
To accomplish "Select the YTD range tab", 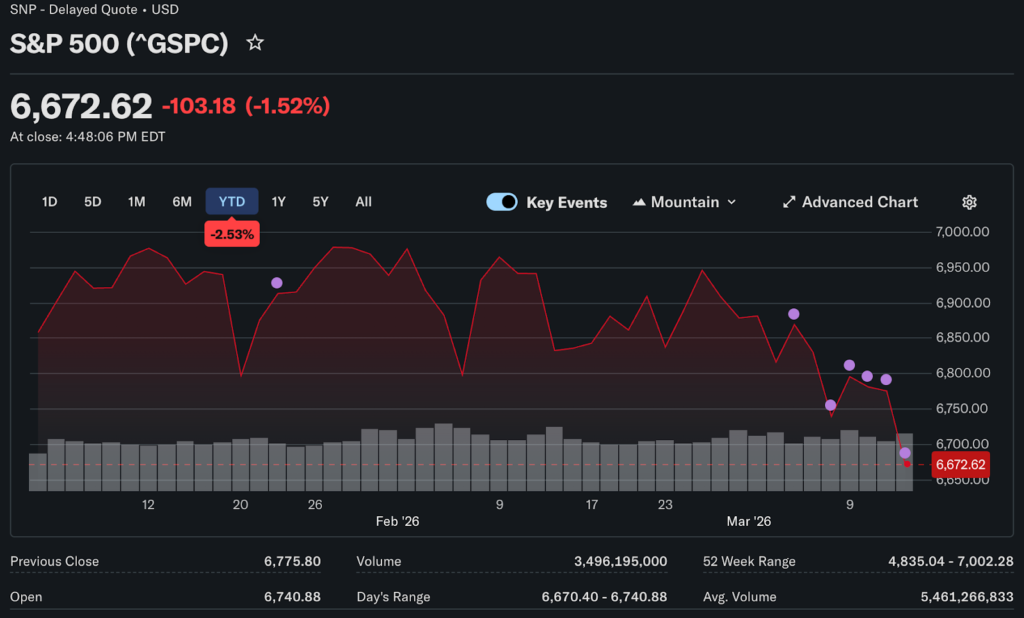I will coord(232,202).
